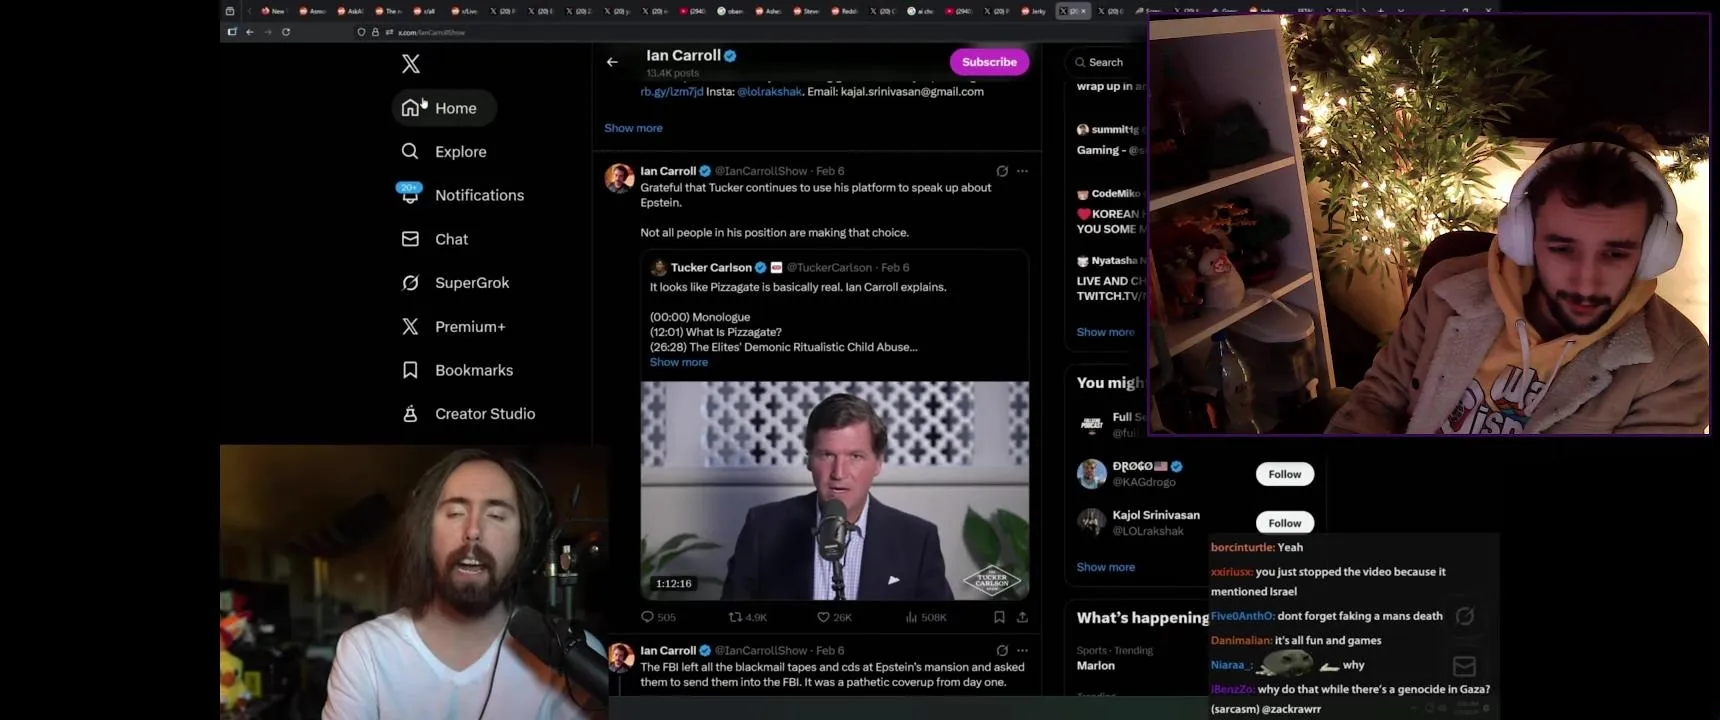Open the more options on the Tucker tweet
The height and width of the screenshot is (720, 1720).
click(1022, 171)
